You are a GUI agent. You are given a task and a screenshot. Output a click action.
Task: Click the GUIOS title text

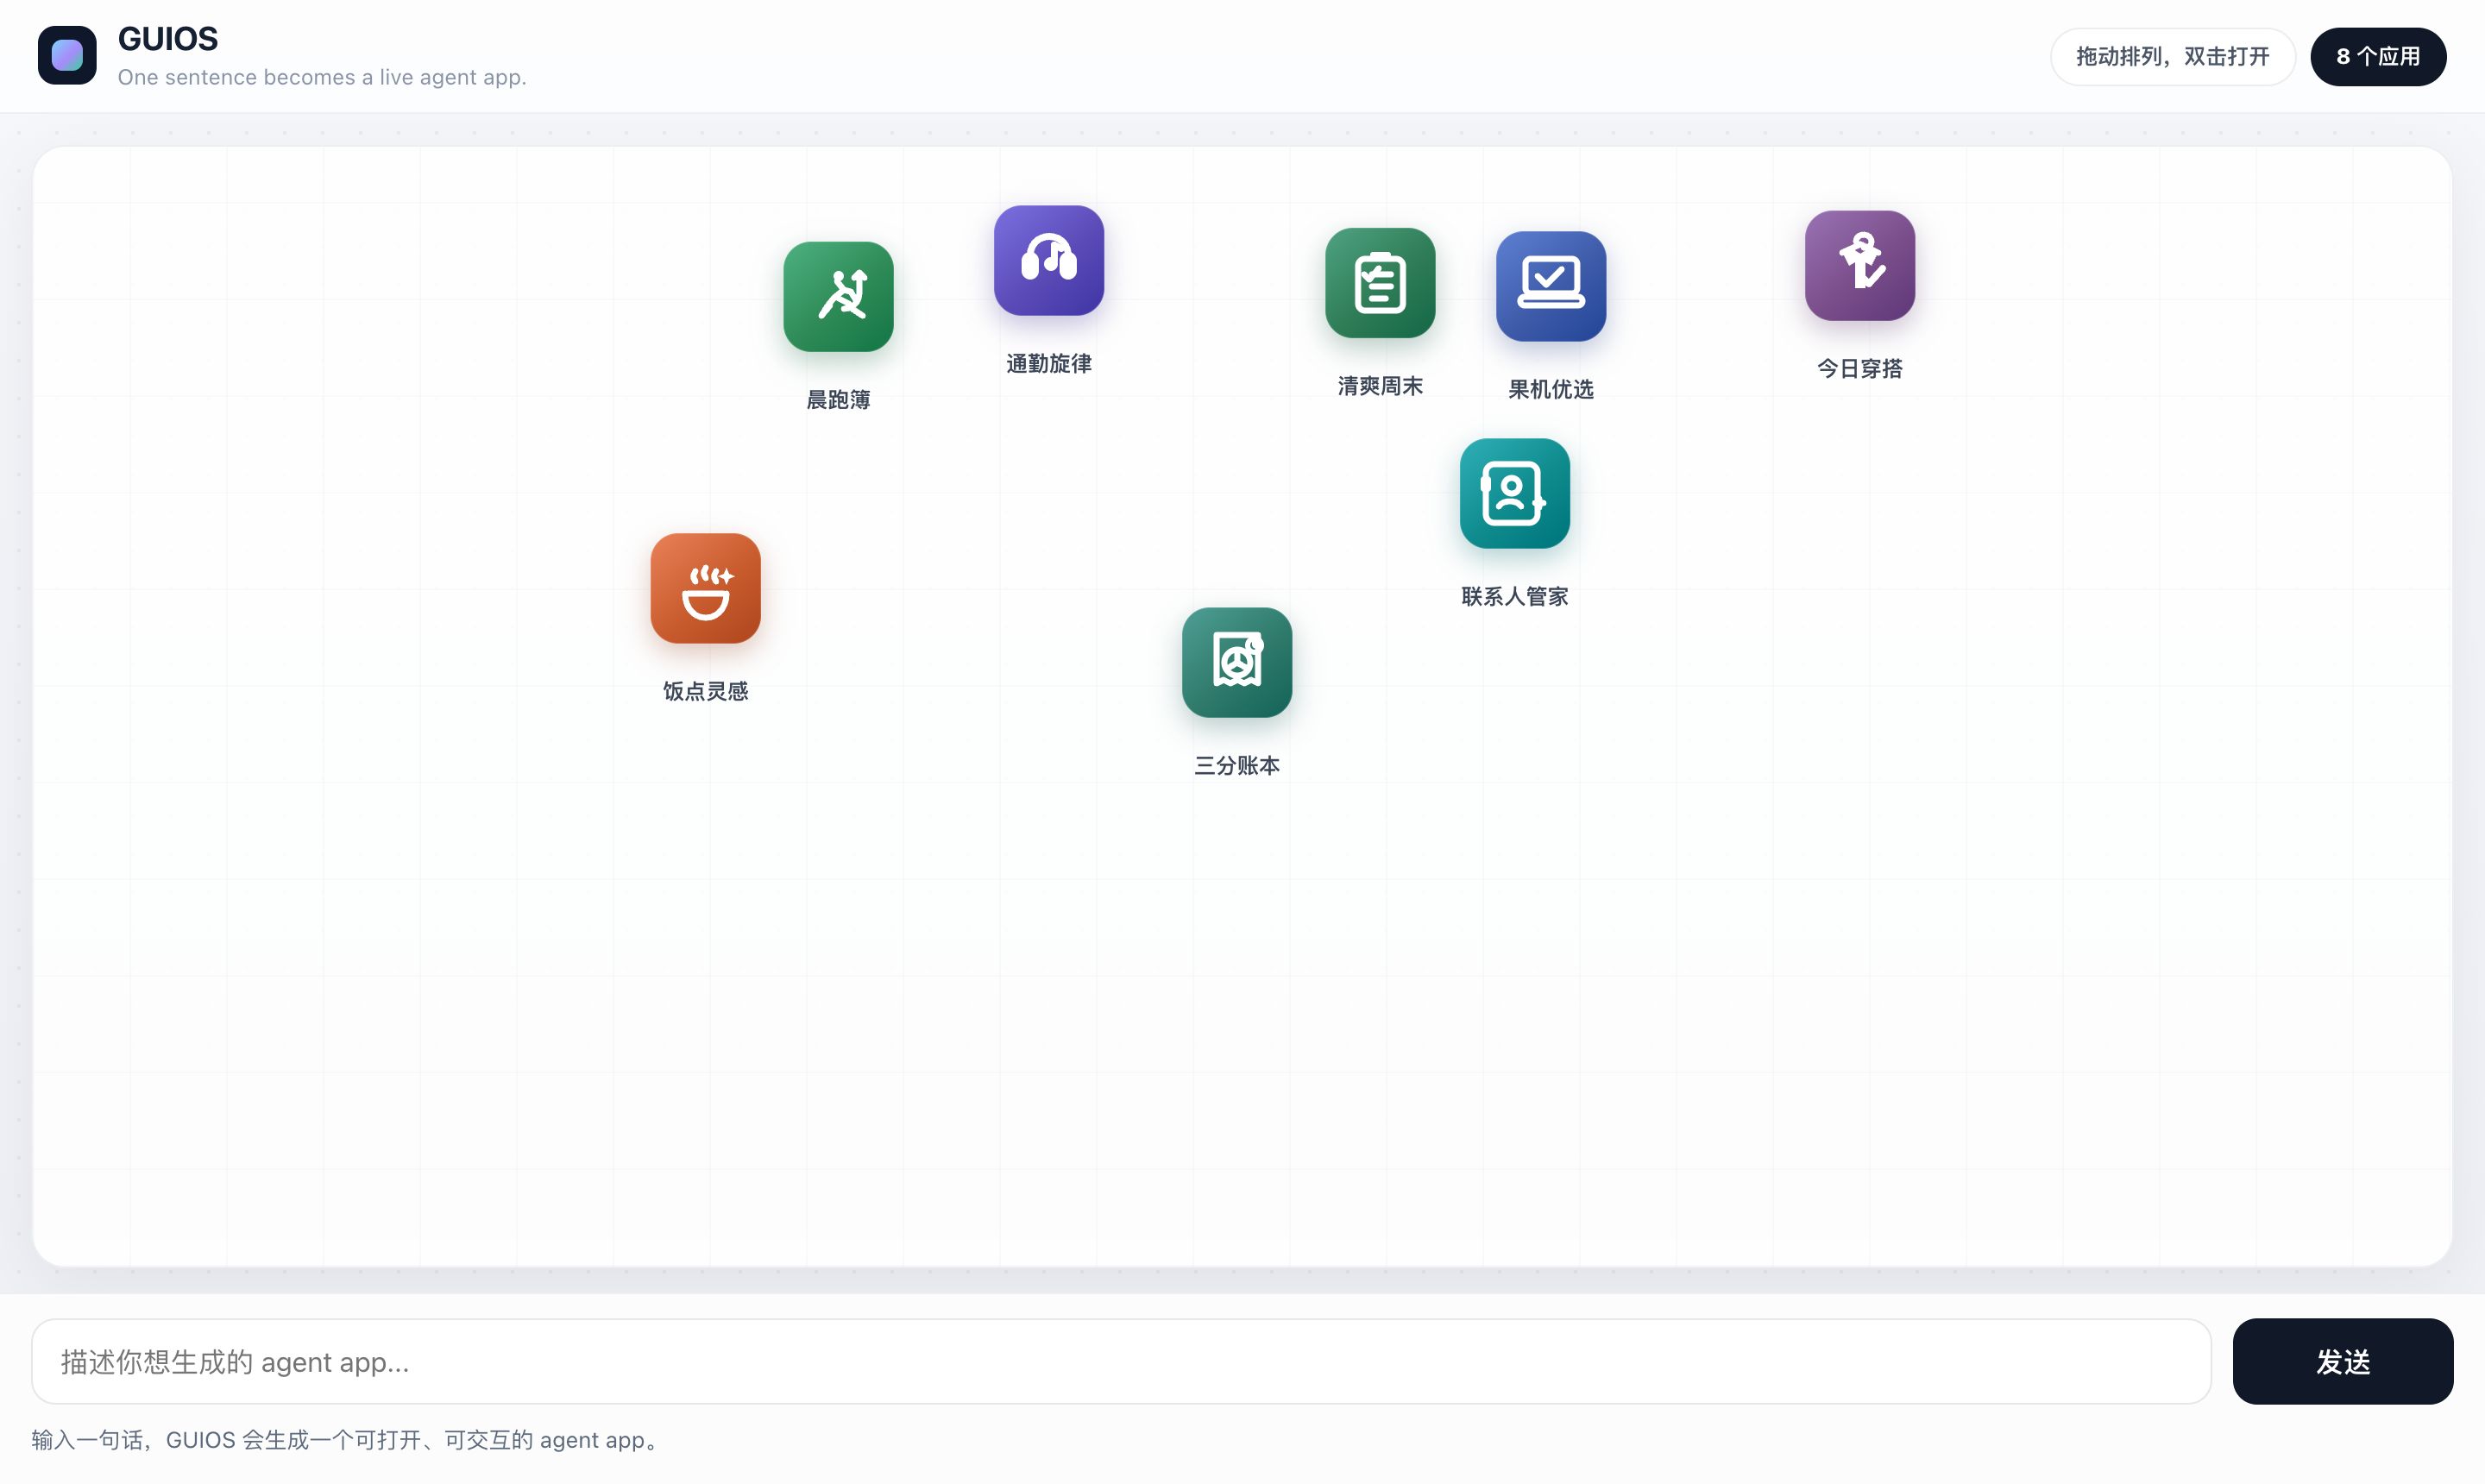(168, 39)
